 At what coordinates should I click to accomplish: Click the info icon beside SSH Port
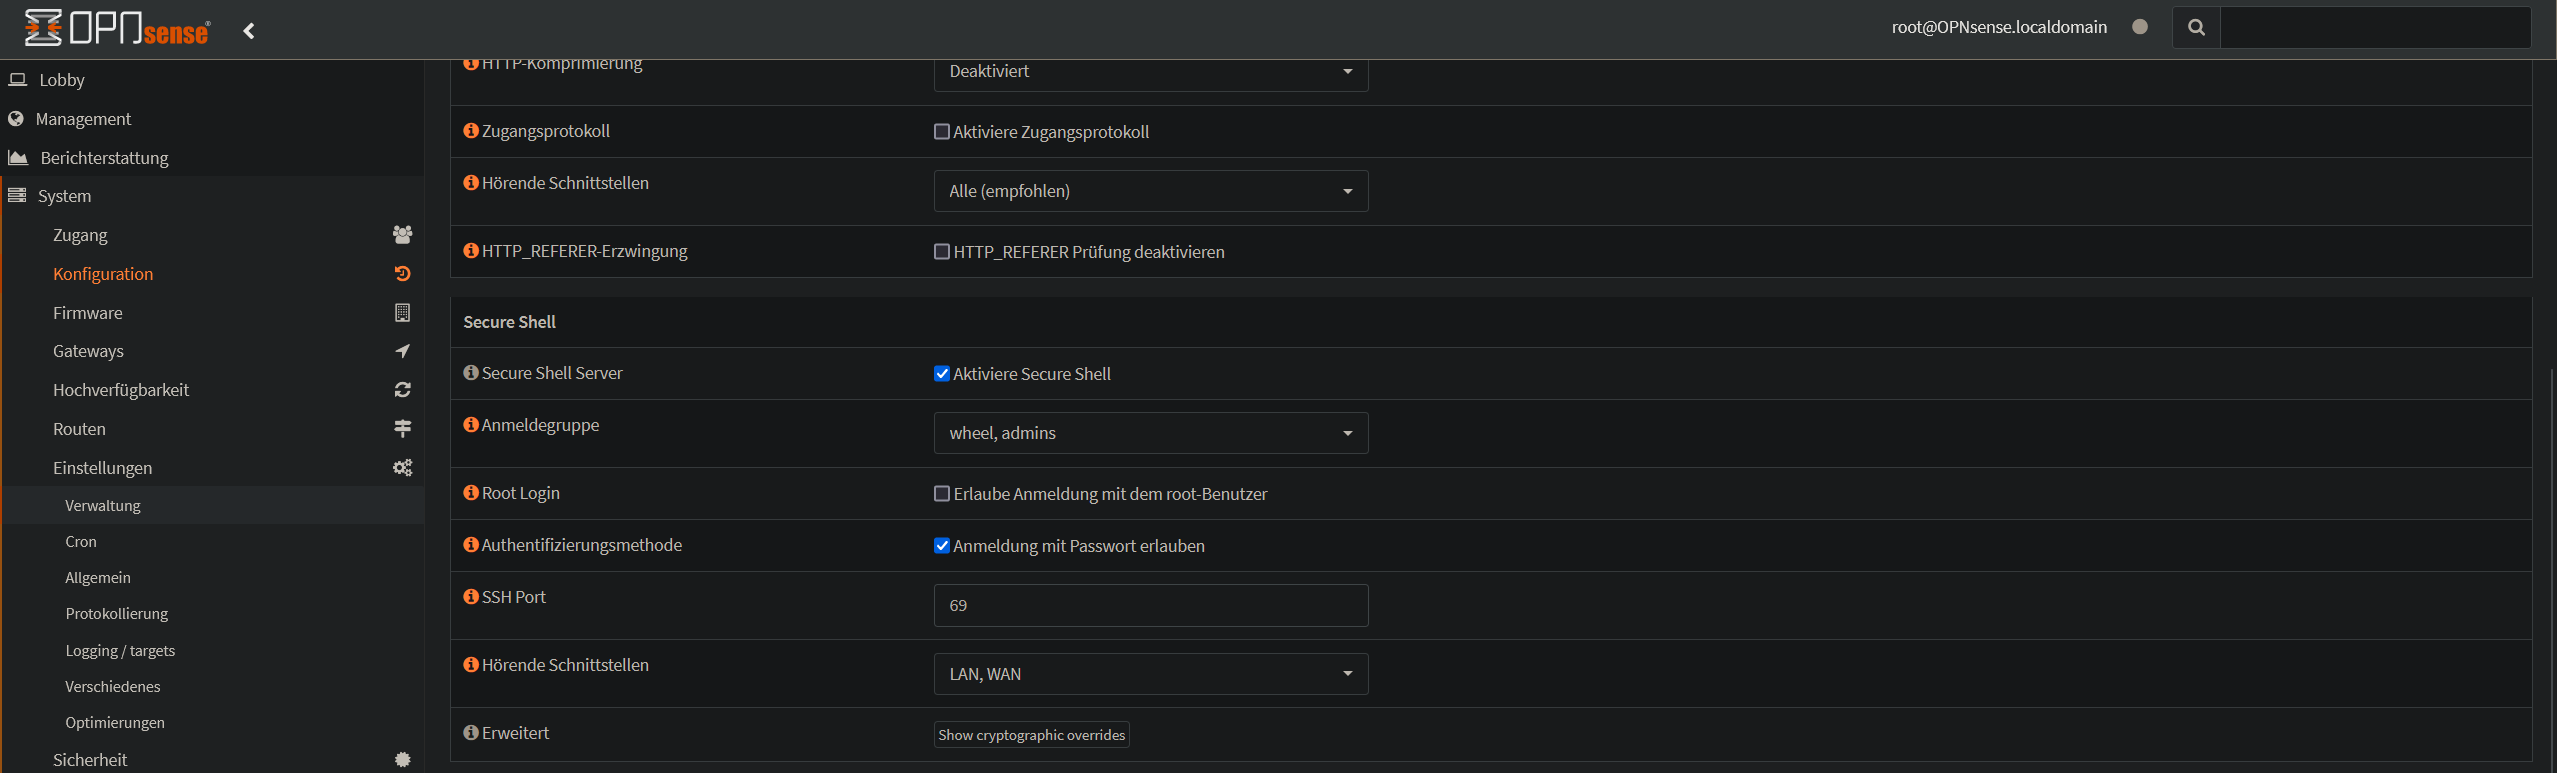(471, 597)
